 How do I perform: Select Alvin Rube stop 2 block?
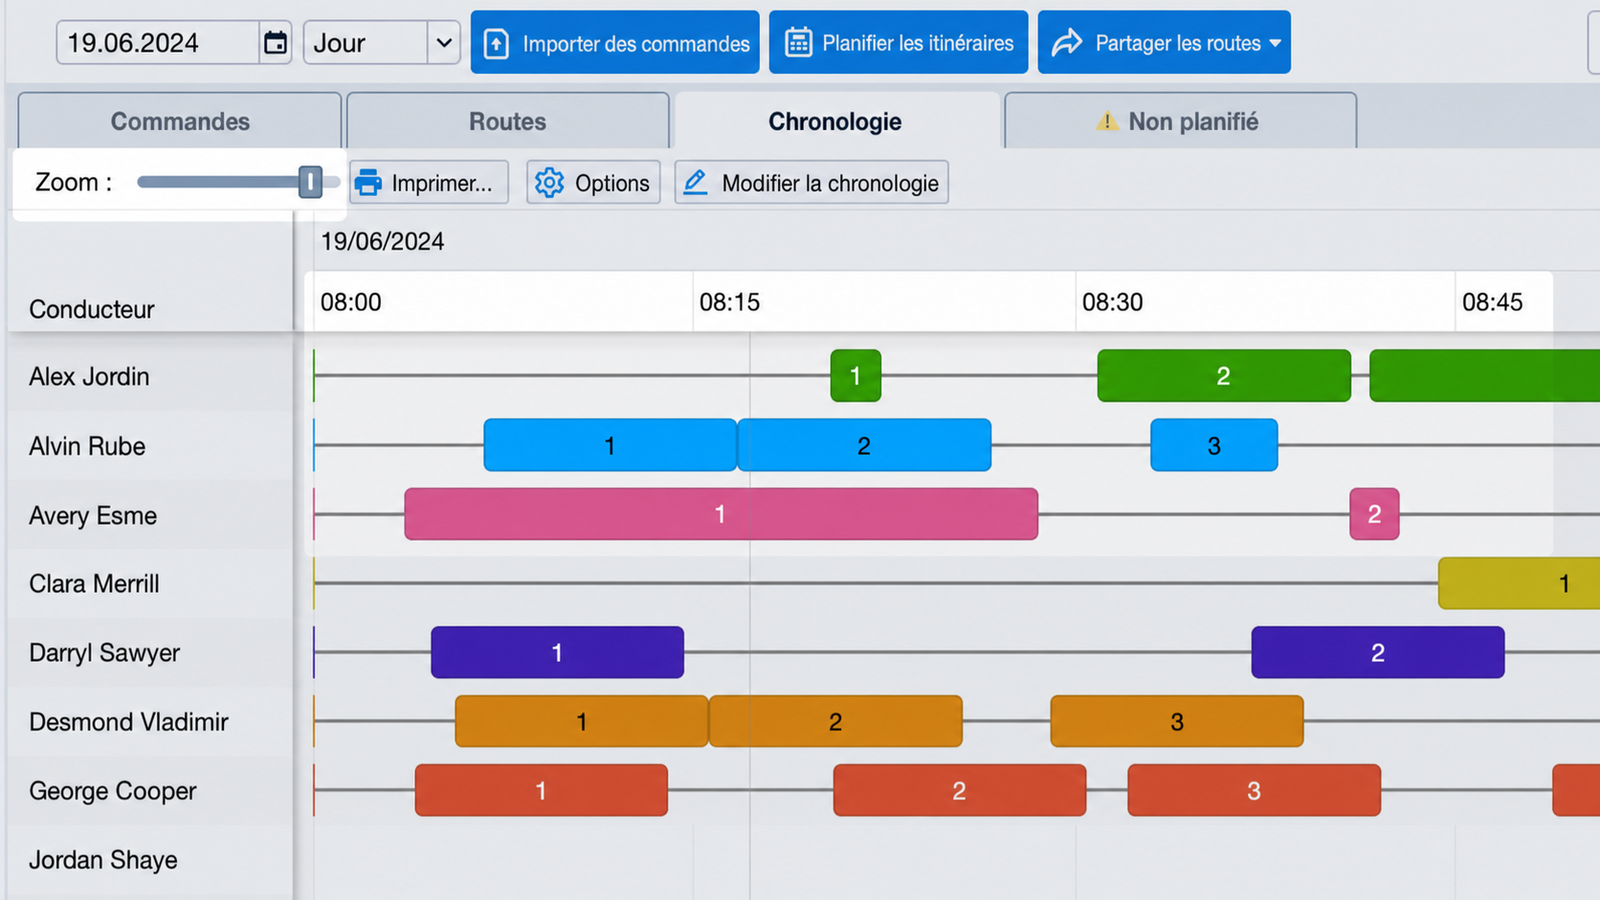[x=864, y=445]
